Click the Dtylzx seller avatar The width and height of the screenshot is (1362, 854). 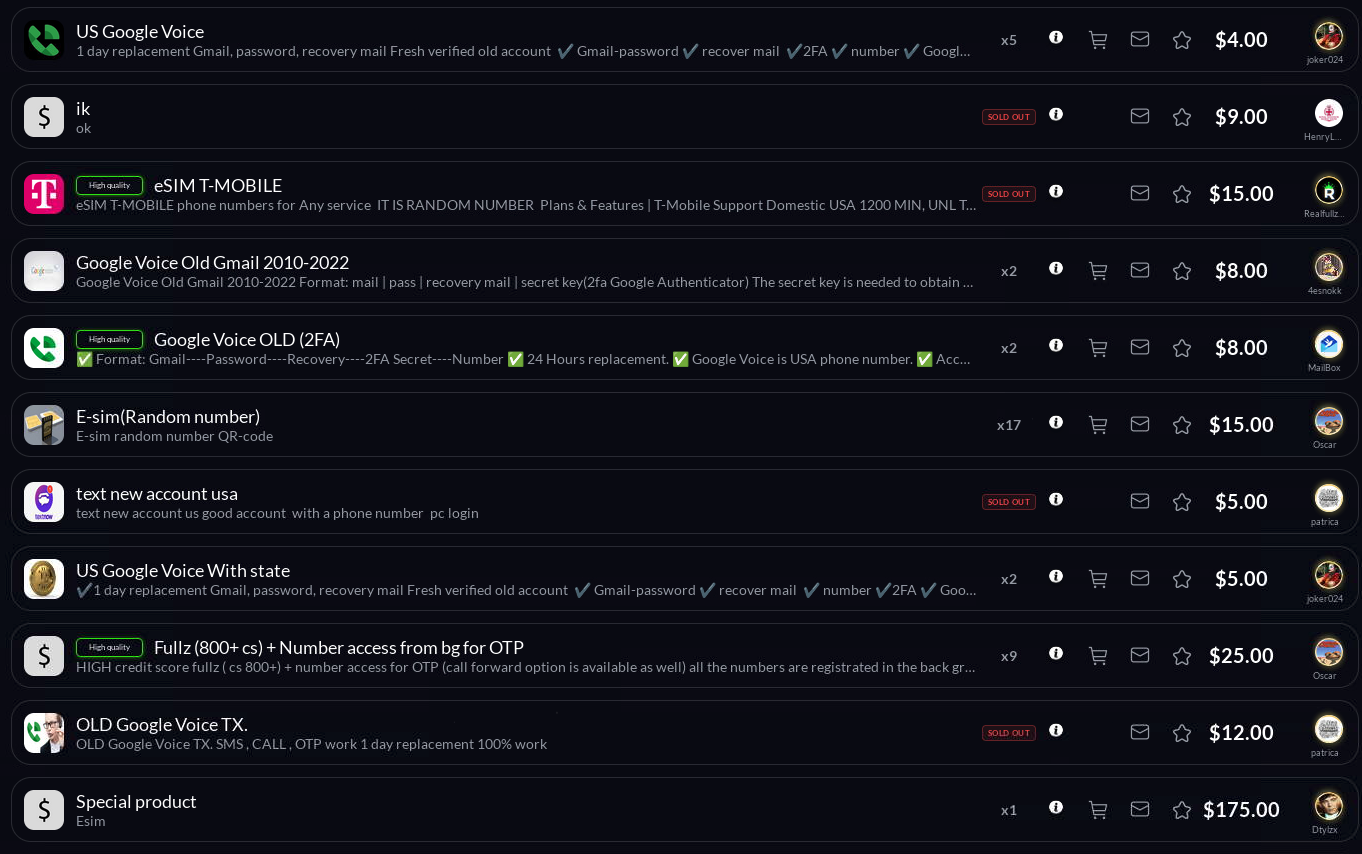[x=1328, y=806]
